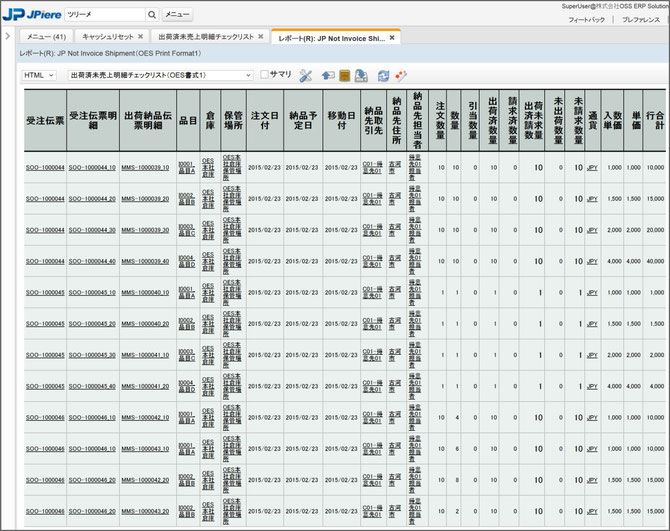The image size is (670, 531).
Task: Click the 納品先取引先 column header
Action: 373,120
